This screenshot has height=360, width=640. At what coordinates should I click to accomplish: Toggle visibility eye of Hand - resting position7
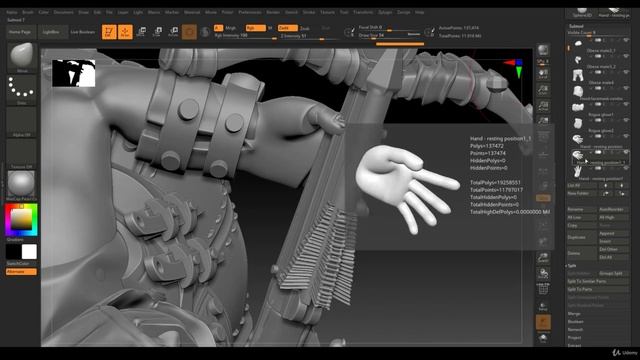pos(626,168)
